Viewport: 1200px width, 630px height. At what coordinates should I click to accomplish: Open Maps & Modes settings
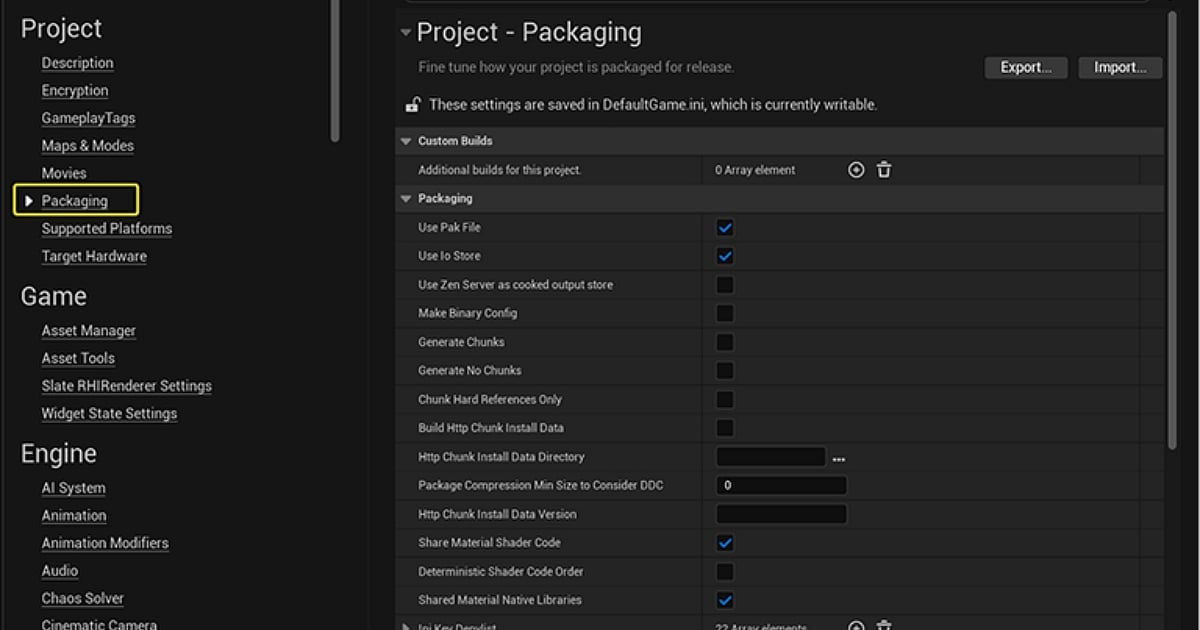(87, 146)
